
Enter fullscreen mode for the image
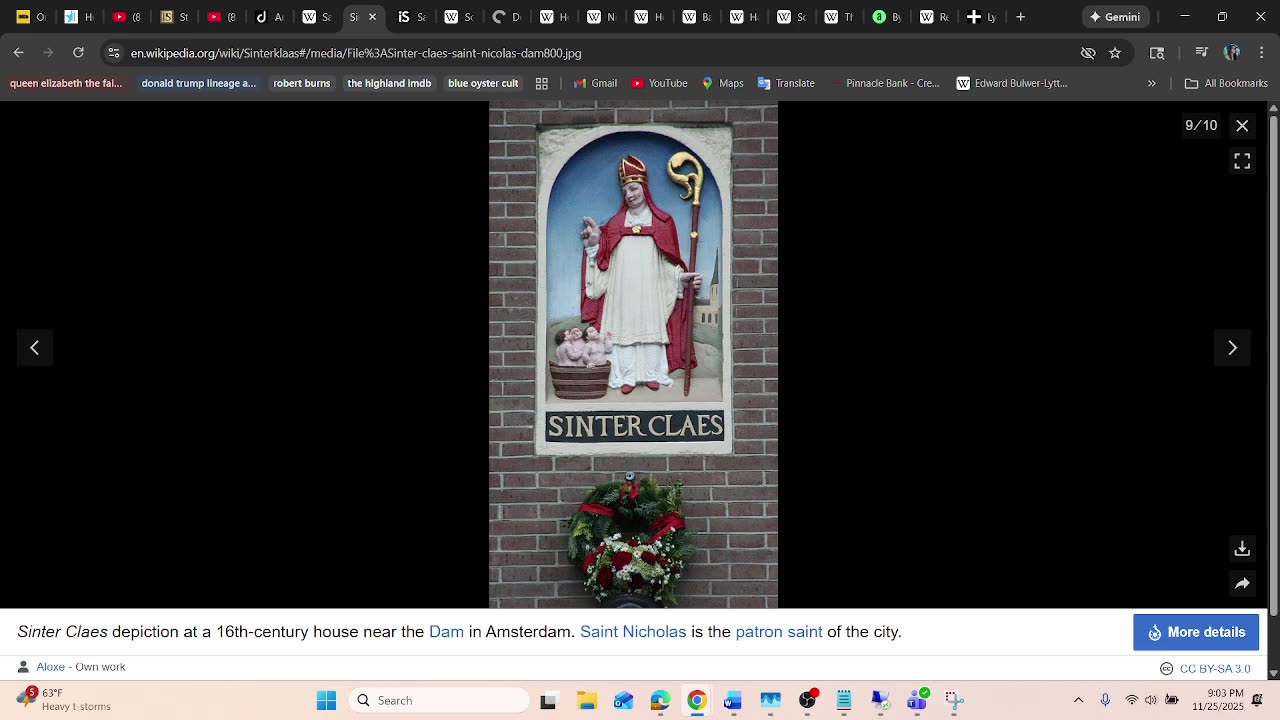[1242, 161]
